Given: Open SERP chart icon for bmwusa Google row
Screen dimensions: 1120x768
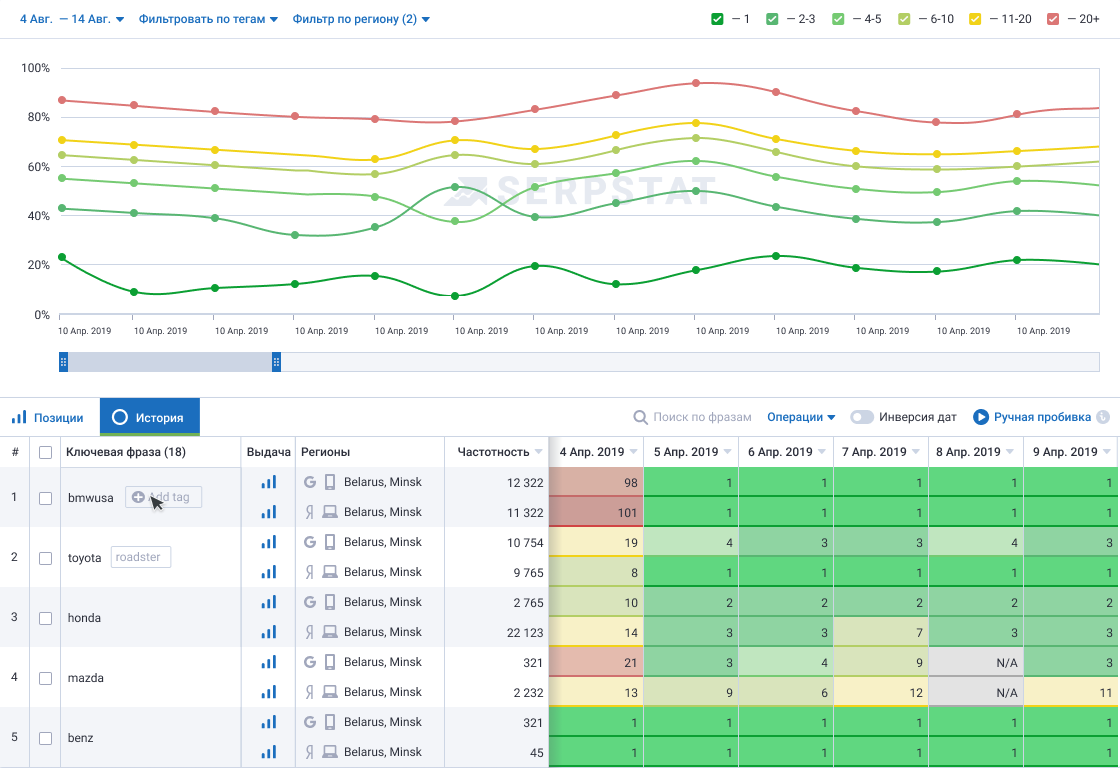Looking at the screenshot, I should 269,482.
